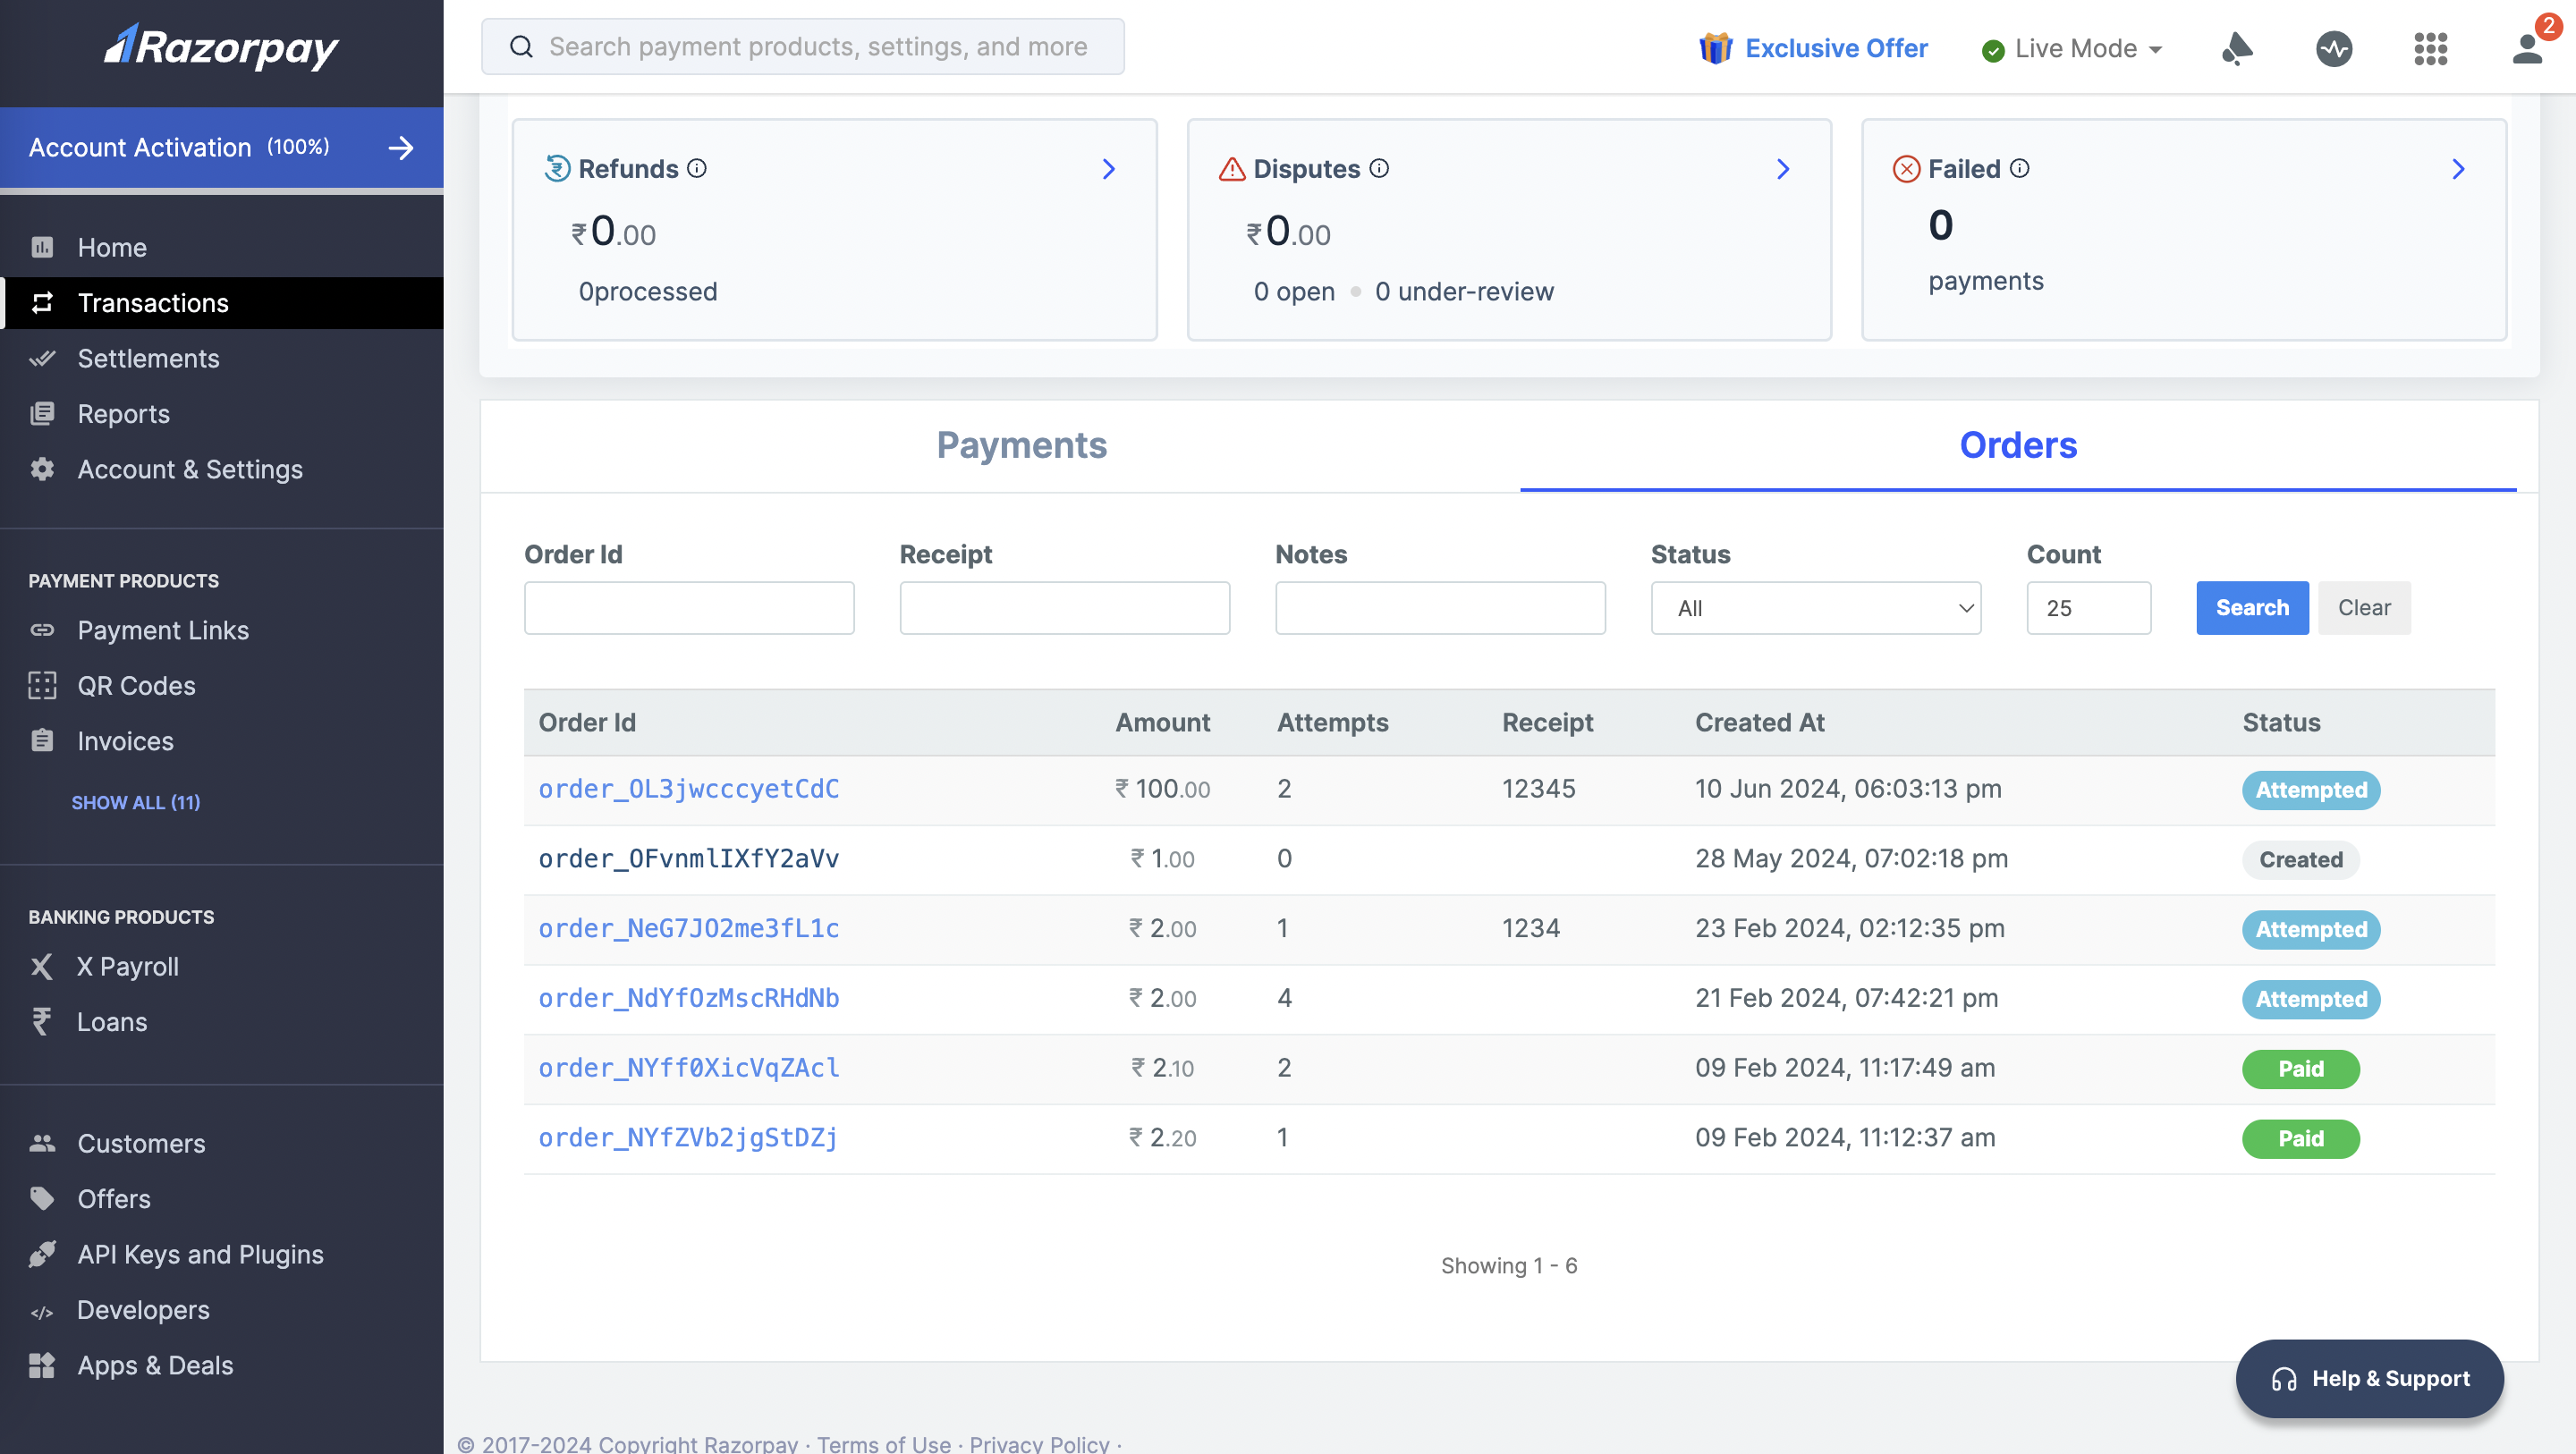
Task: Switch to the Orders tab
Action: [2018, 445]
